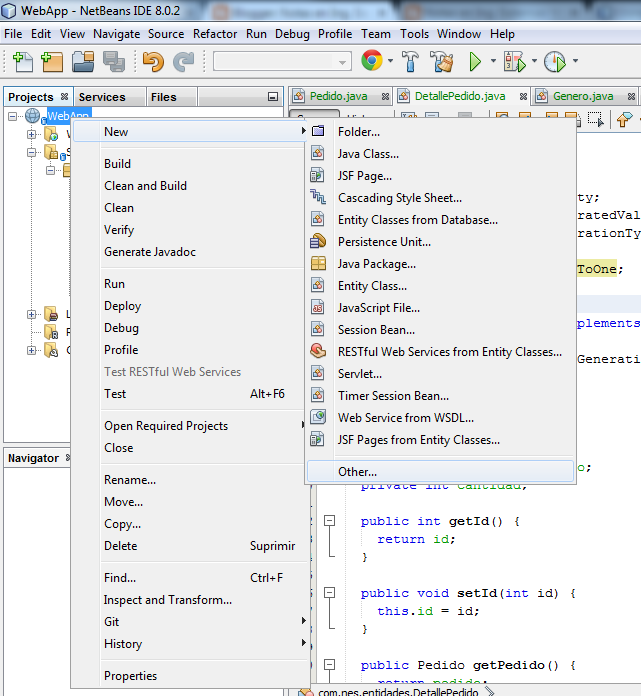641x696 pixels.
Task: Close the Projects panel tab
Action: [x=64, y=96]
